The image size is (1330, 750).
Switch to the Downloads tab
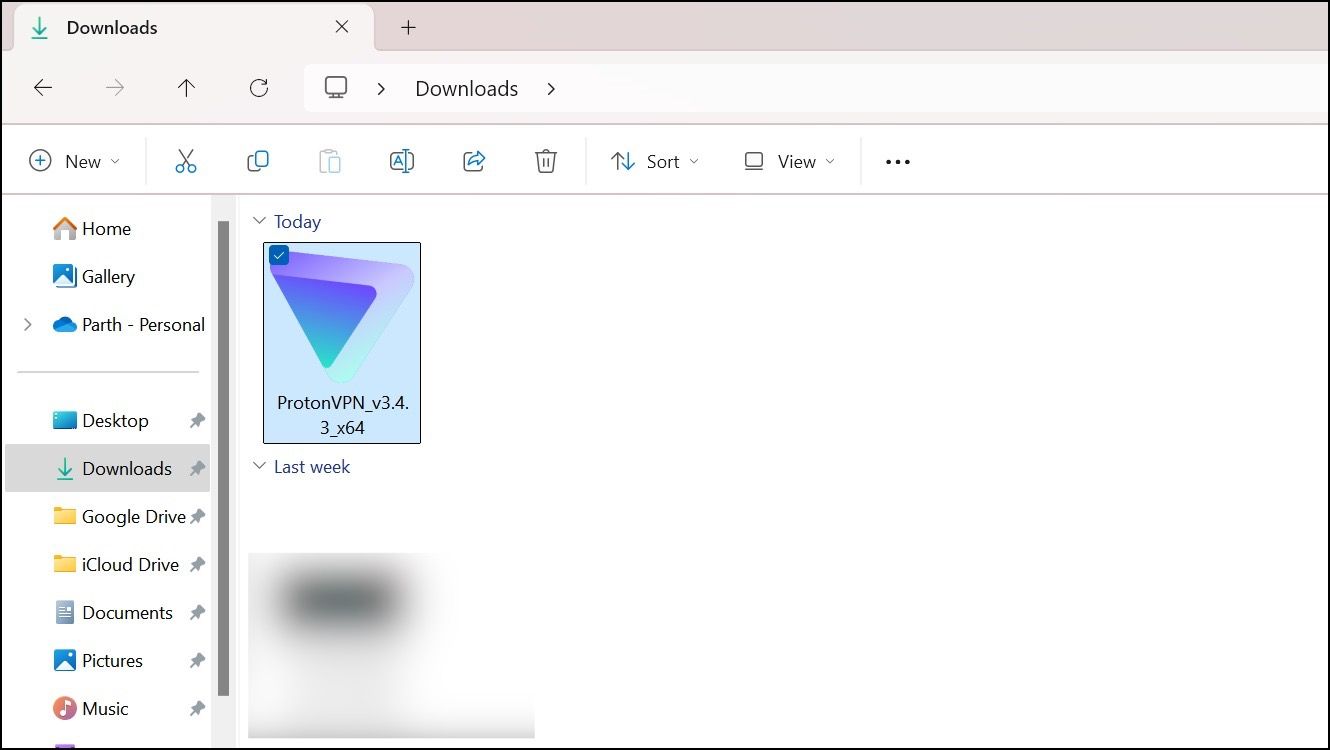(111, 28)
